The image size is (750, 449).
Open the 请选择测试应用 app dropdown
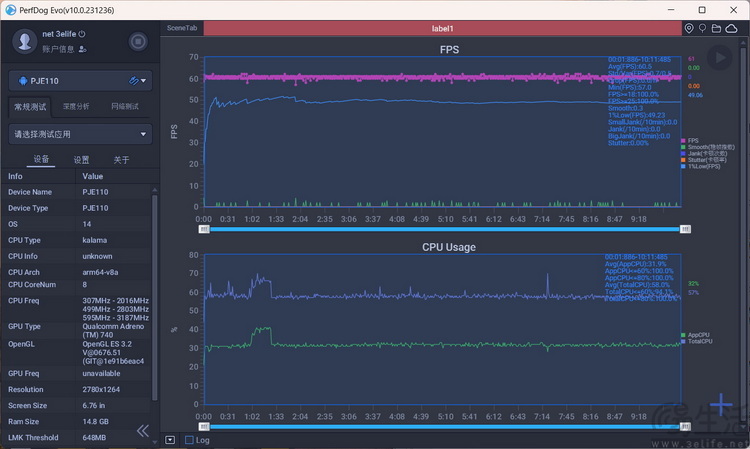[80, 134]
